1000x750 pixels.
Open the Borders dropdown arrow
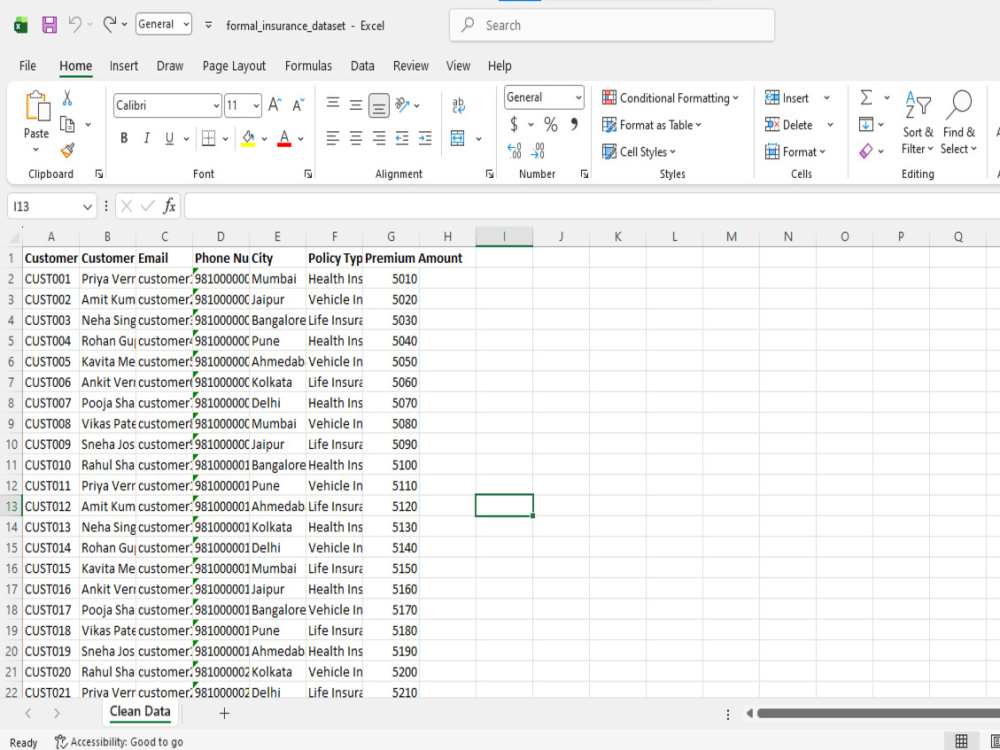click(225, 138)
